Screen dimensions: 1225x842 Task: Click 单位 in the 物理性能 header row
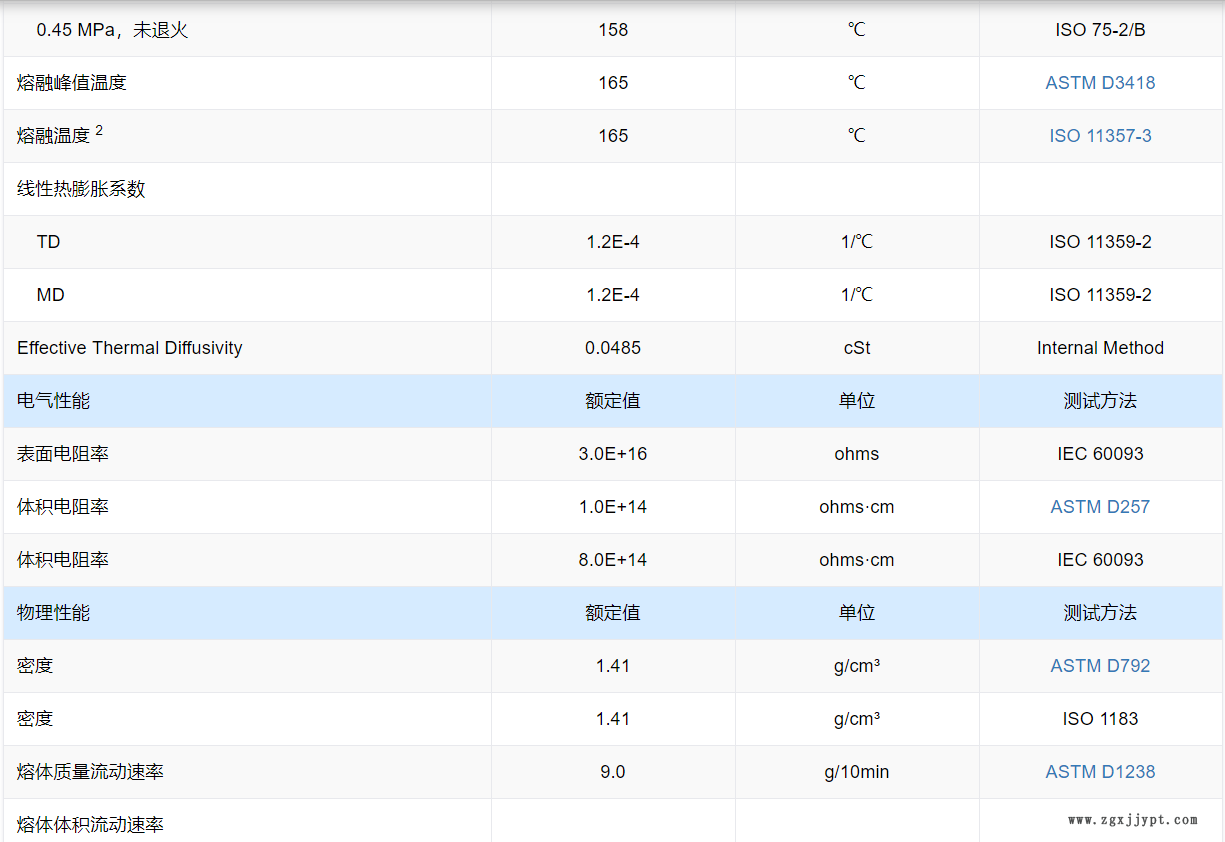(x=857, y=613)
